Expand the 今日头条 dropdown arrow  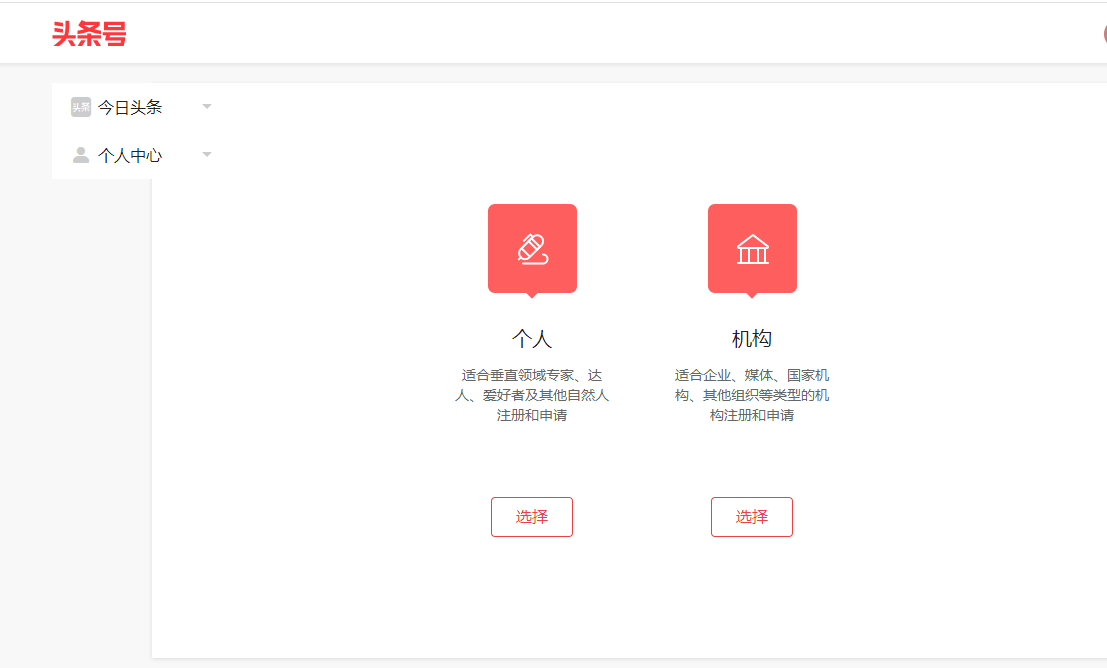[x=207, y=107]
